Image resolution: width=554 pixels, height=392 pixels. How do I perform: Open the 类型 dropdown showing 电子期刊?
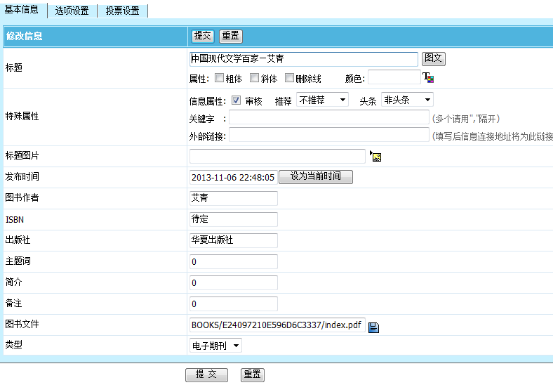coord(215,345)
